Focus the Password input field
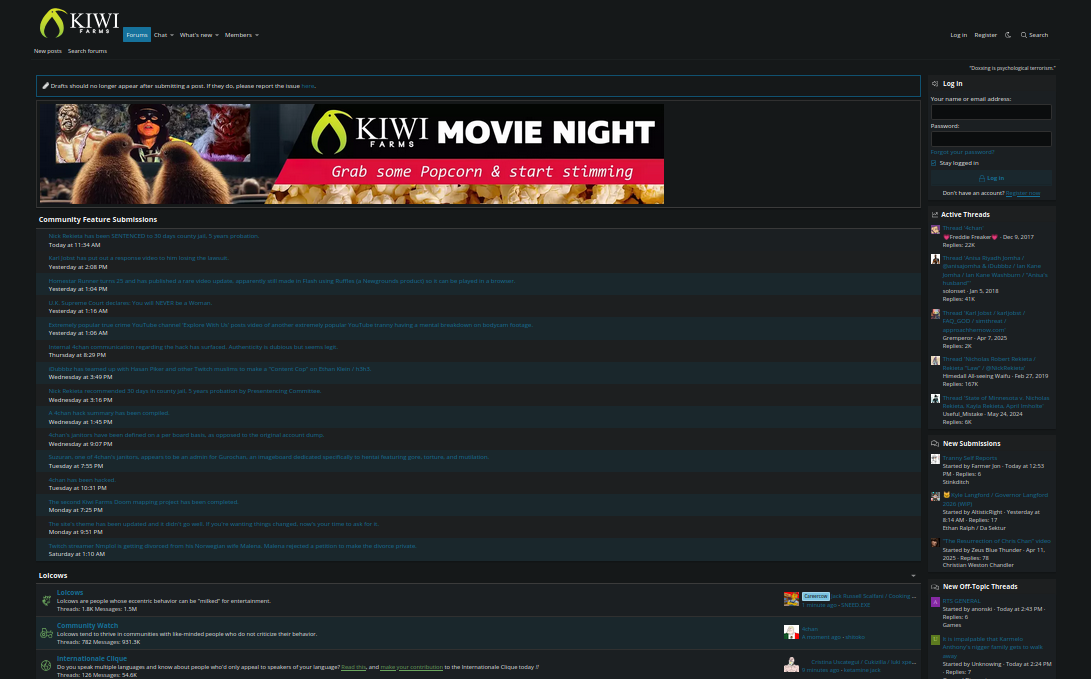This screenshot has width=1091, height=679. [991, 138]
